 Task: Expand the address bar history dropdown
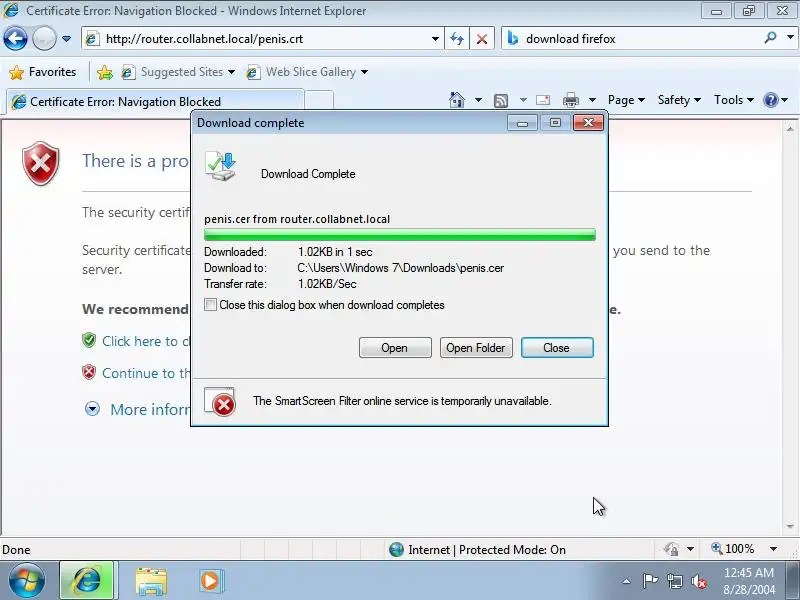(435, 39)
